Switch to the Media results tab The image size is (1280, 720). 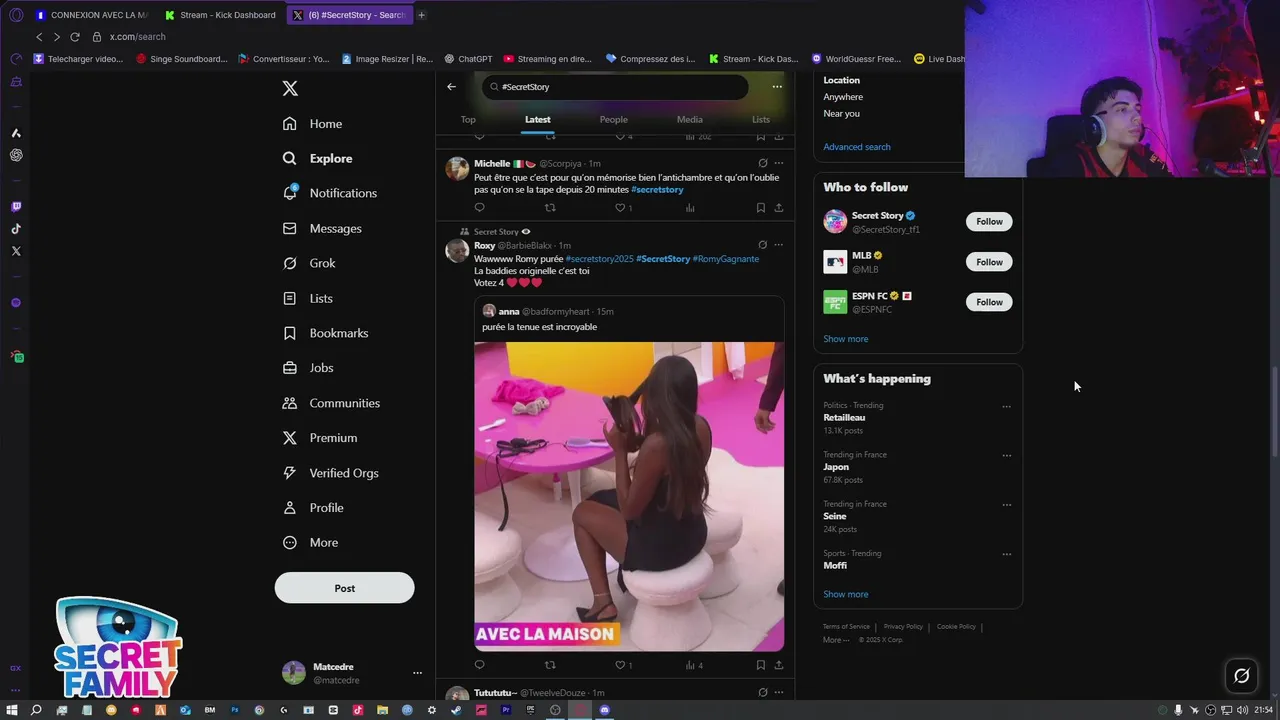pos(690,119)
